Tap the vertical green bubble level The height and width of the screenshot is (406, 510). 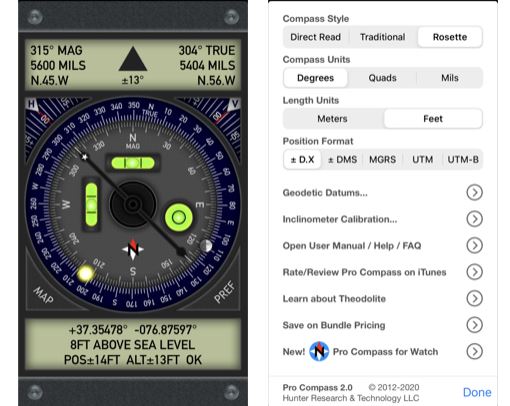91,205
